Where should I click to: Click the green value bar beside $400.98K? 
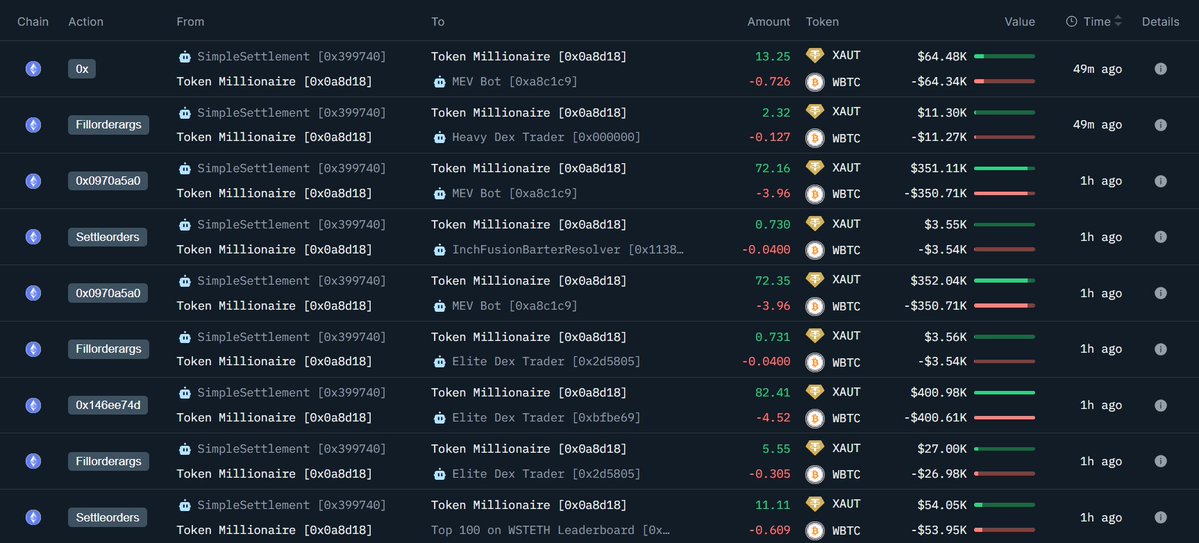[x=1004, y=392]
